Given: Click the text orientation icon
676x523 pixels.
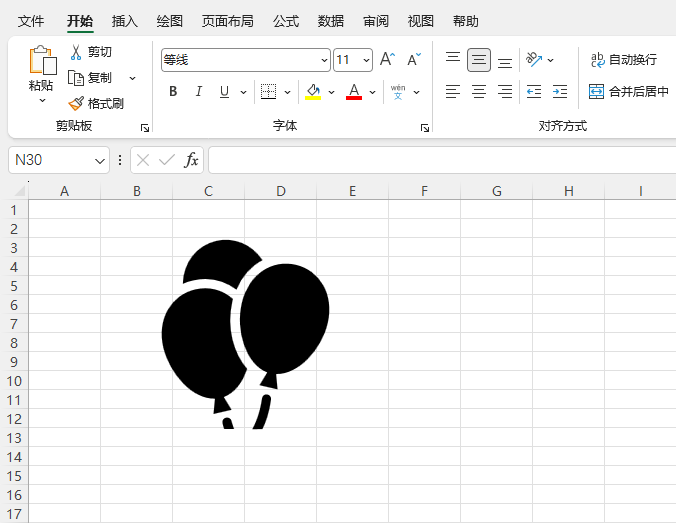Looking at the screenshot, I should pyautogui.click(x=534, y=60).
